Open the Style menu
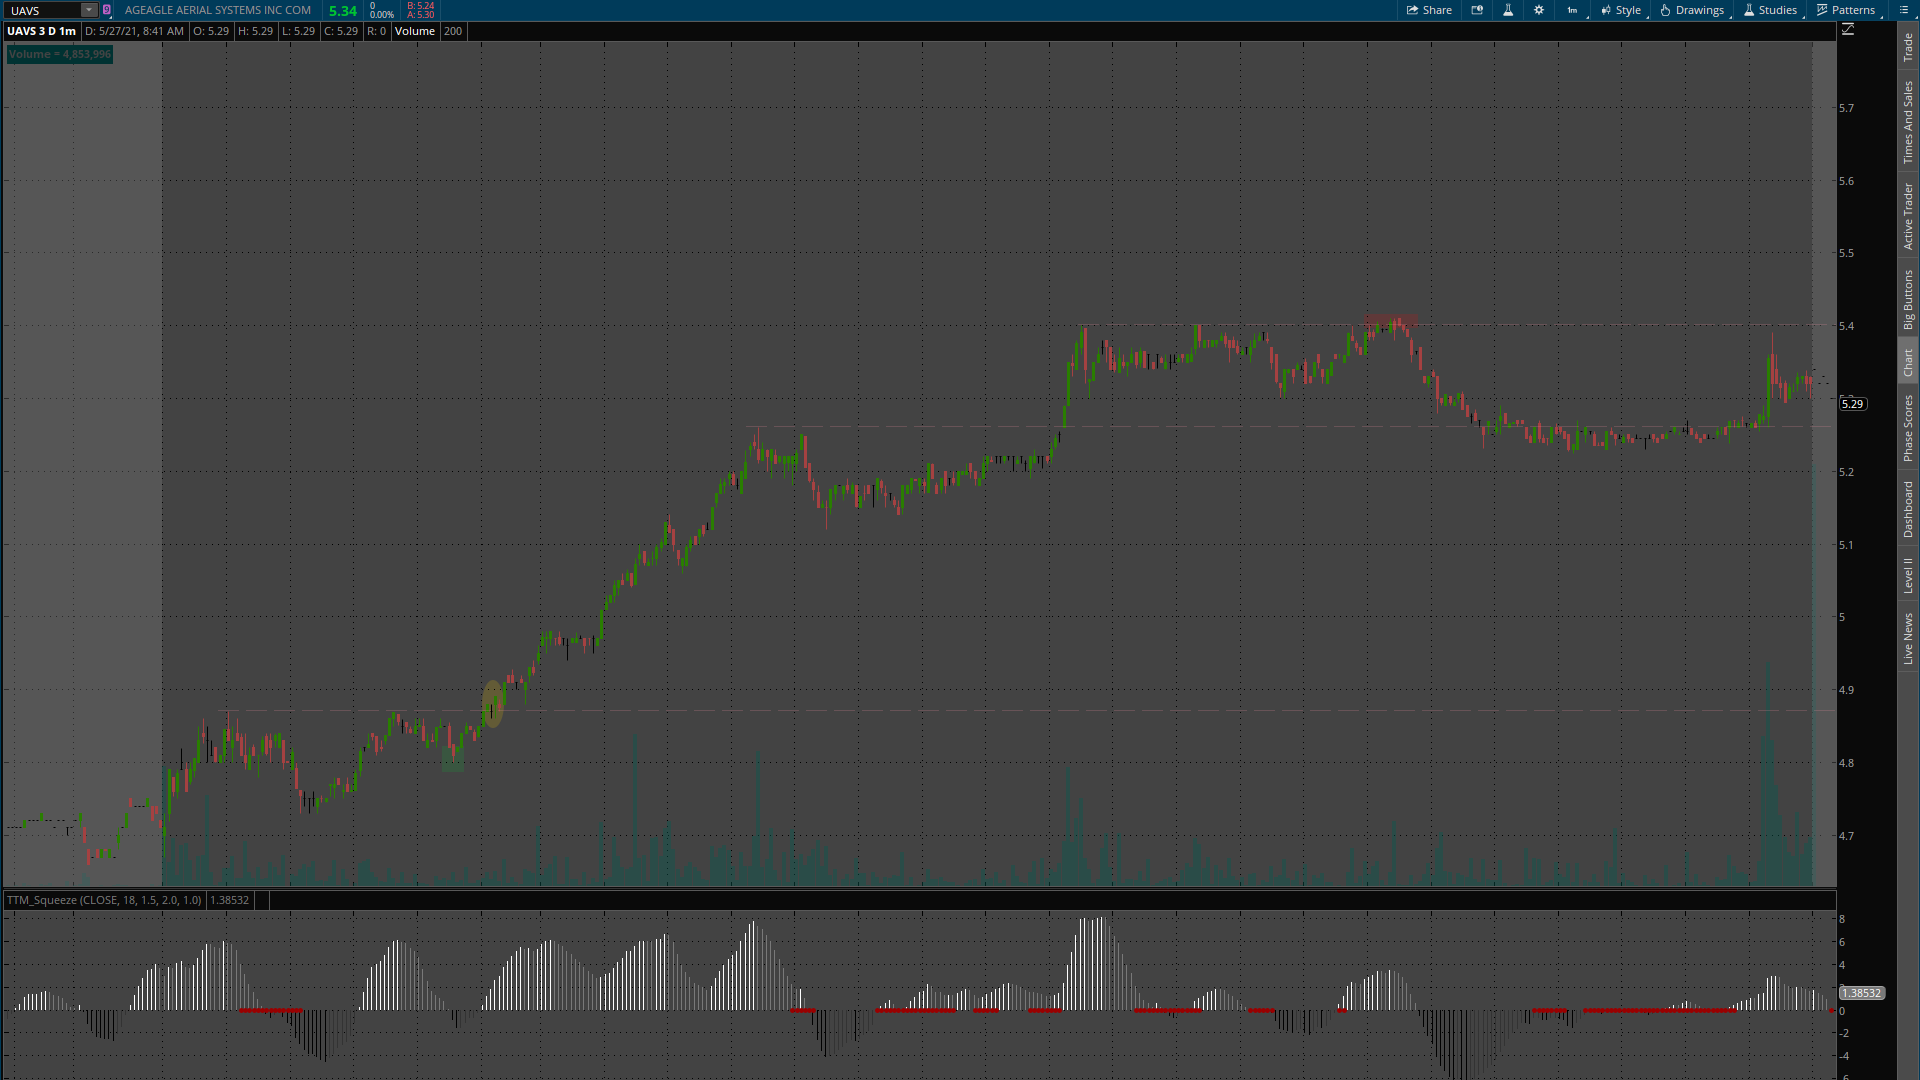The image size is (1920, 1080). pos(1621,10)
